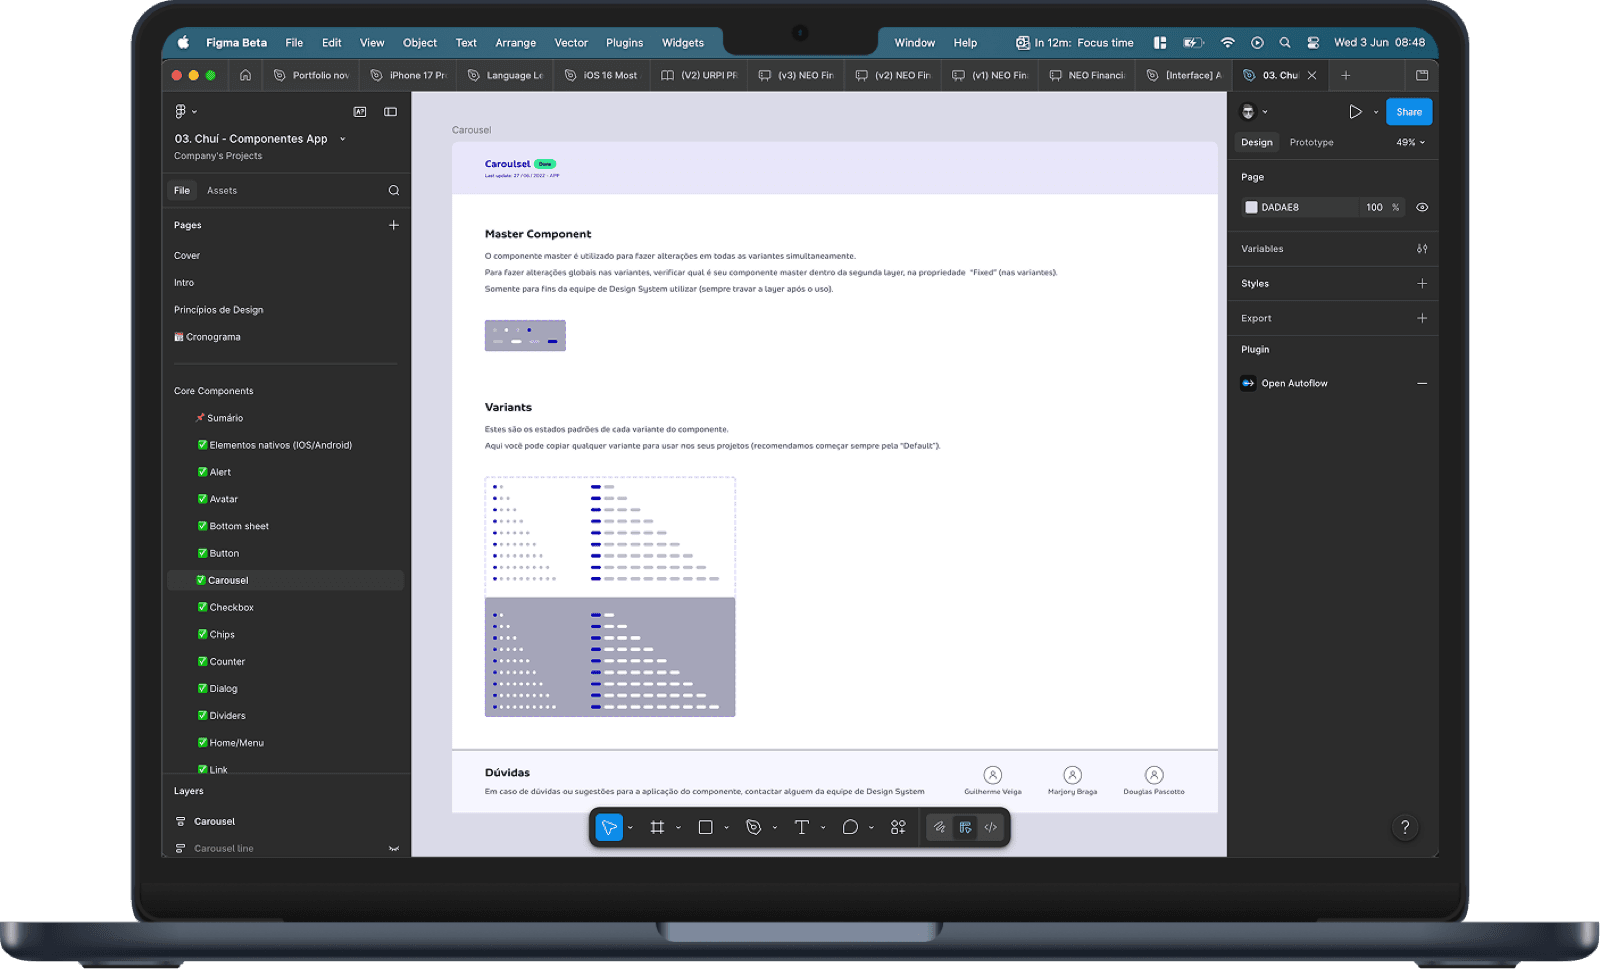
Task: Present the prototype with the play icon
Action: pos(1355,112)
